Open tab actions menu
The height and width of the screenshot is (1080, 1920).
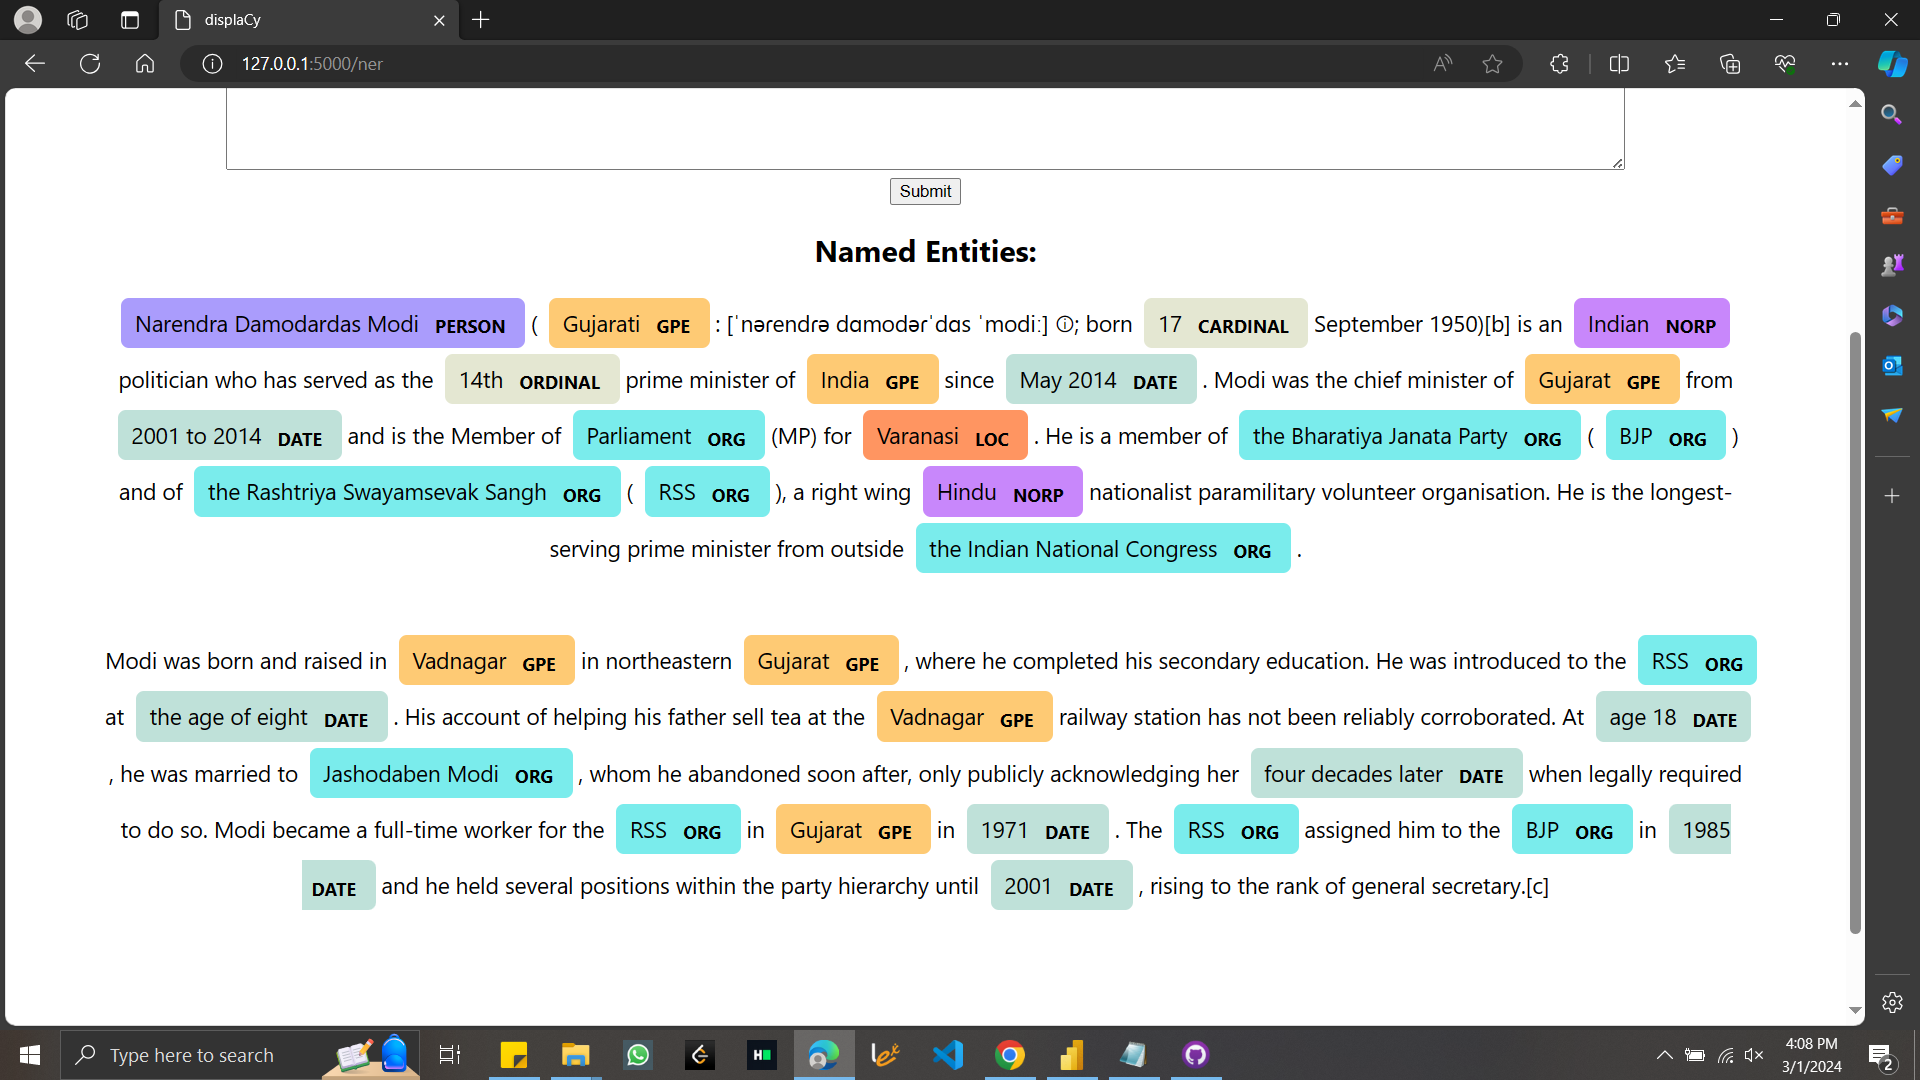[x=130, y=20]
